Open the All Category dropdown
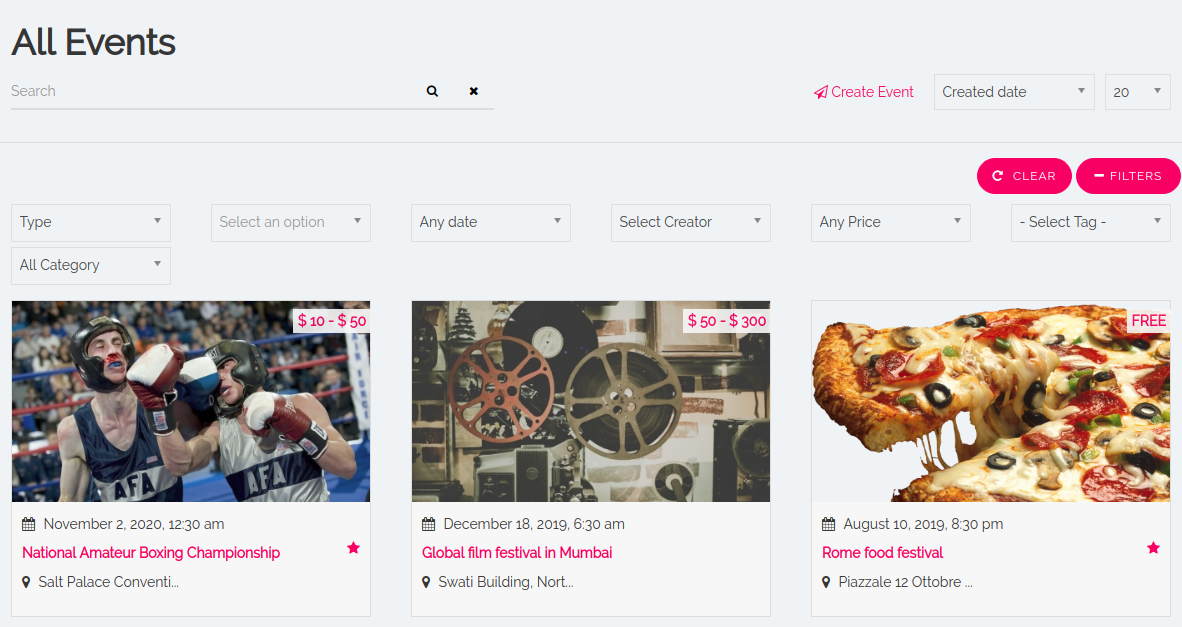This screenshot has height=627, width=1182. (90, 265)
